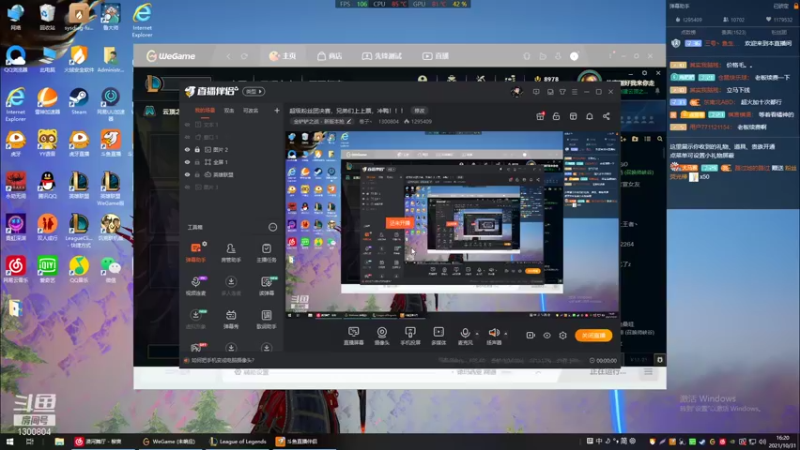
Task: Add a 直播屏幕 screen capture source
Action: 354,336
